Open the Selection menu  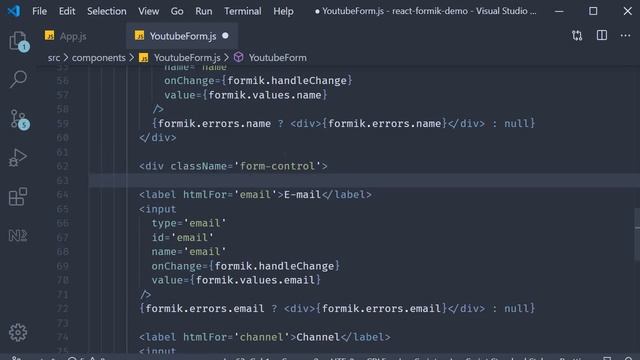coord(107,11)
